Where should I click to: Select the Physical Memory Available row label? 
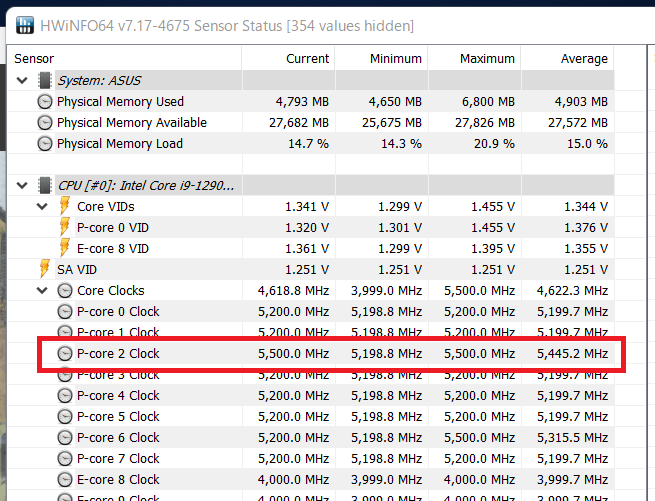132,122
